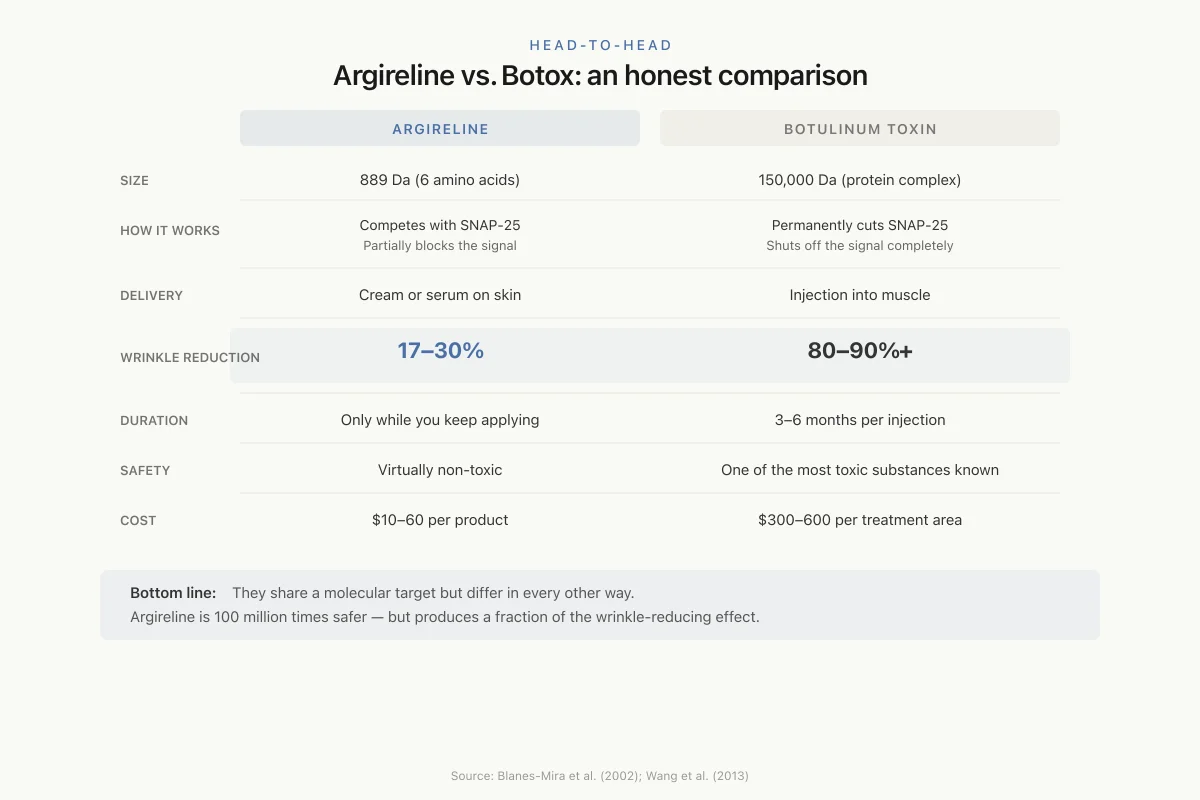This screenshot has height=800, width=1200.
Task: Click the BOTULINUM TOXIN column header
Action: coord(860,129)
